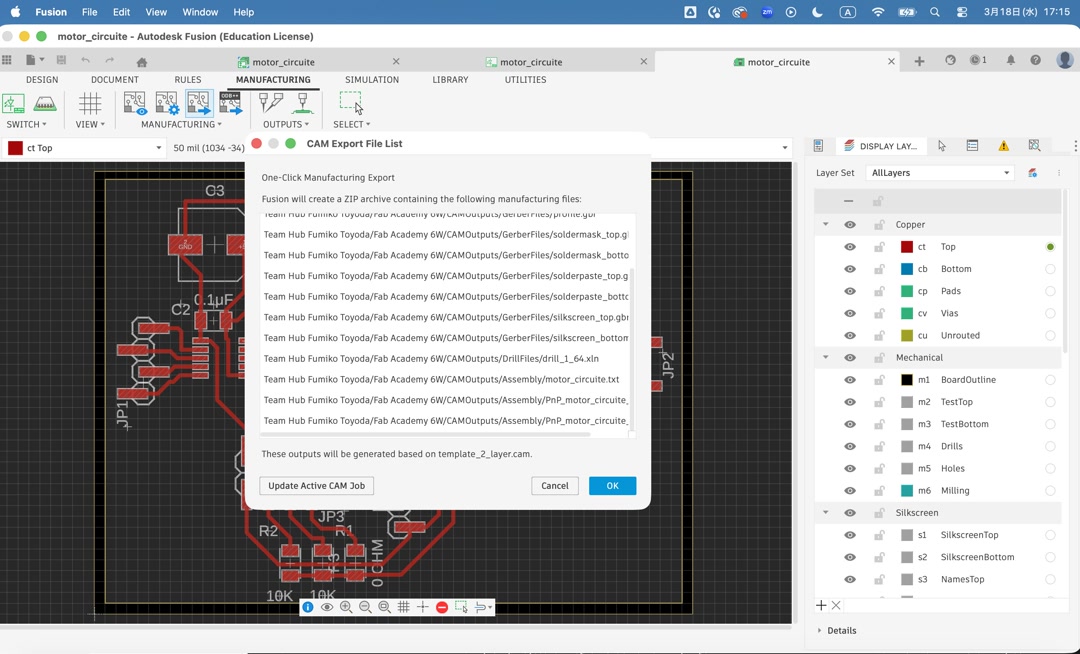Click the Zoom In icon in bottom toolbar
Viewport: 1080px width, 654px height.
coord(346,607)
